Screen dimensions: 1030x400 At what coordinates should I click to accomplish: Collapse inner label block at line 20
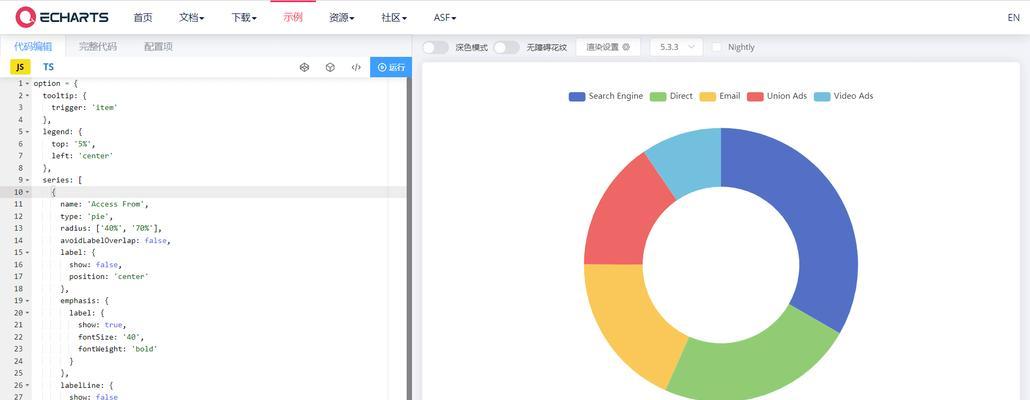(27, 313)
